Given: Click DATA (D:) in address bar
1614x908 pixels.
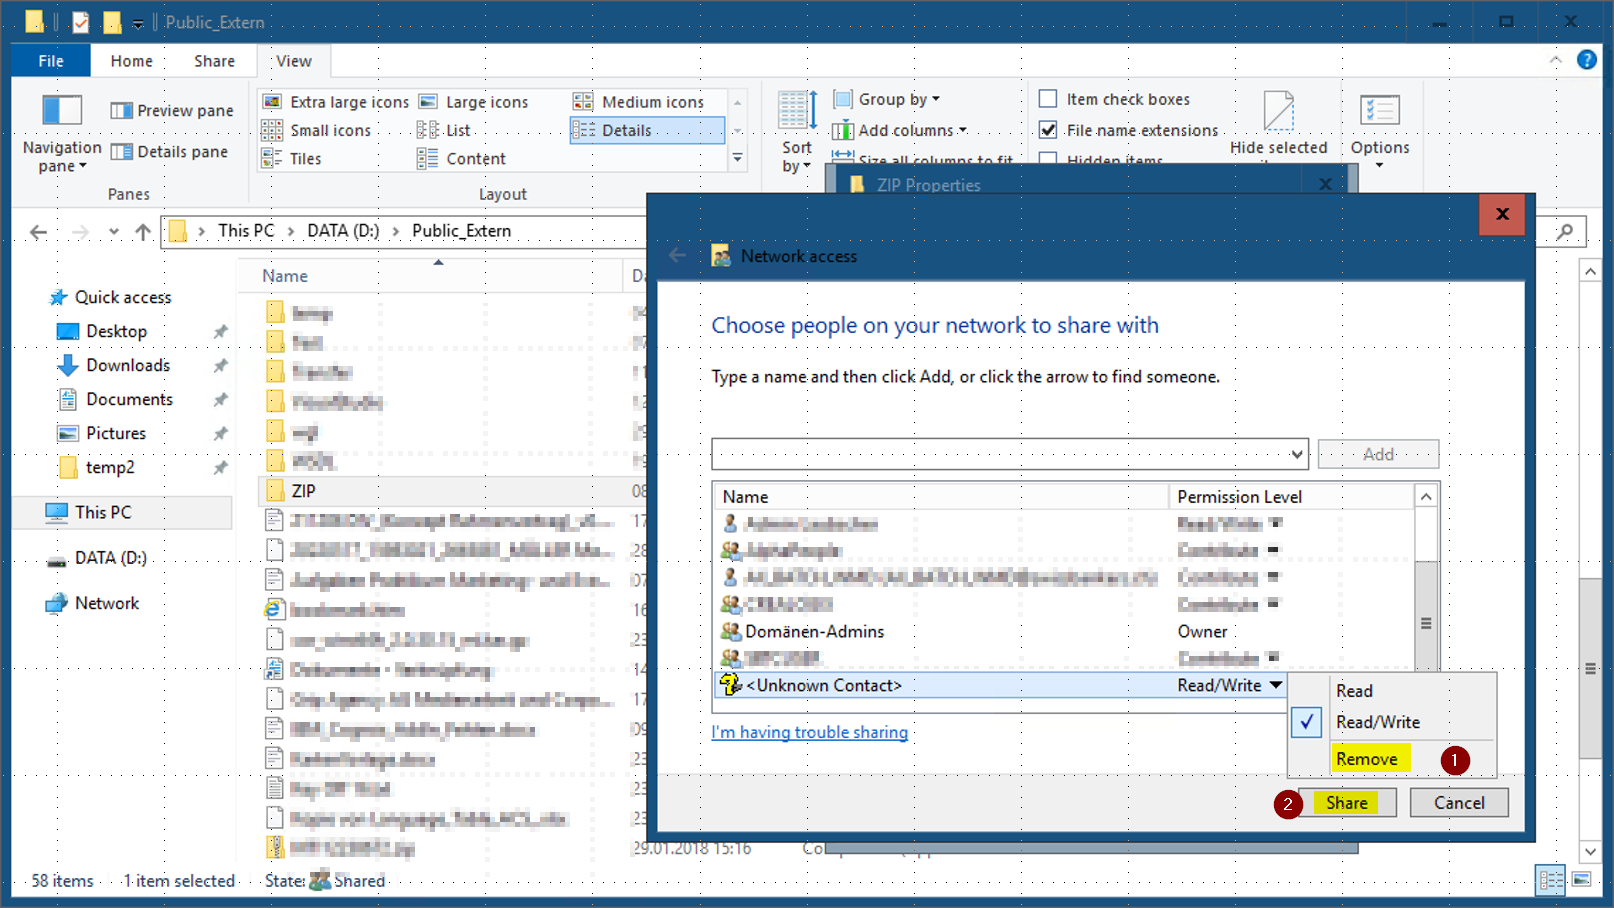Looking at the screenshot, I should point(343,231).
